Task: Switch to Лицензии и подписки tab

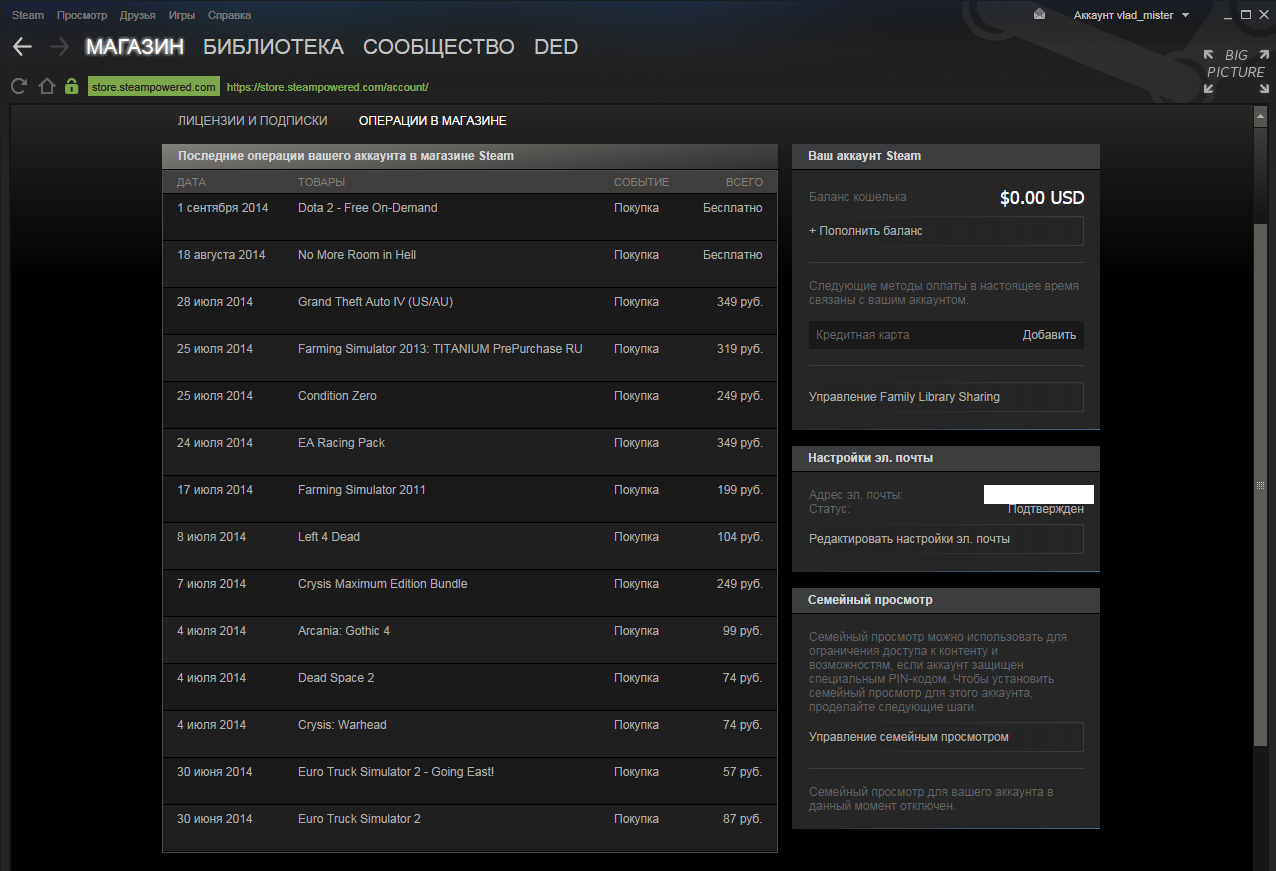Action: [x=253, y=120]
